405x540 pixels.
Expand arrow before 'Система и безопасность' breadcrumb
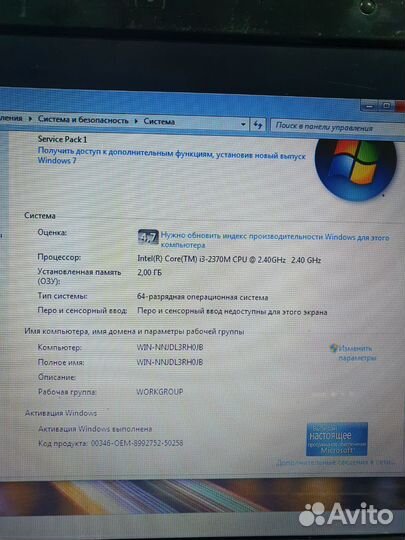(30, 119)
